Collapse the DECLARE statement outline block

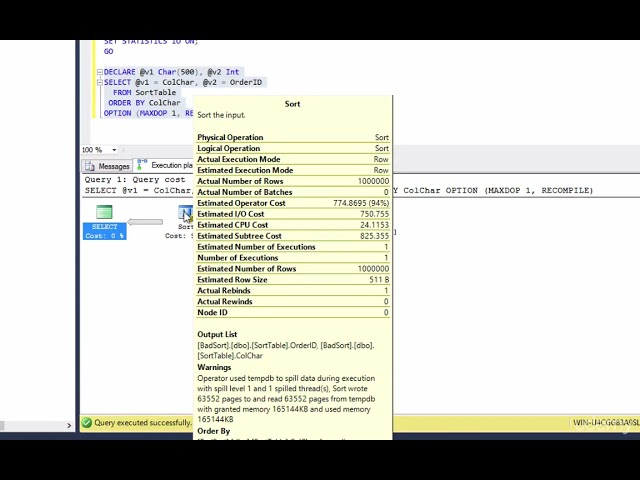(x=100, y=72)
